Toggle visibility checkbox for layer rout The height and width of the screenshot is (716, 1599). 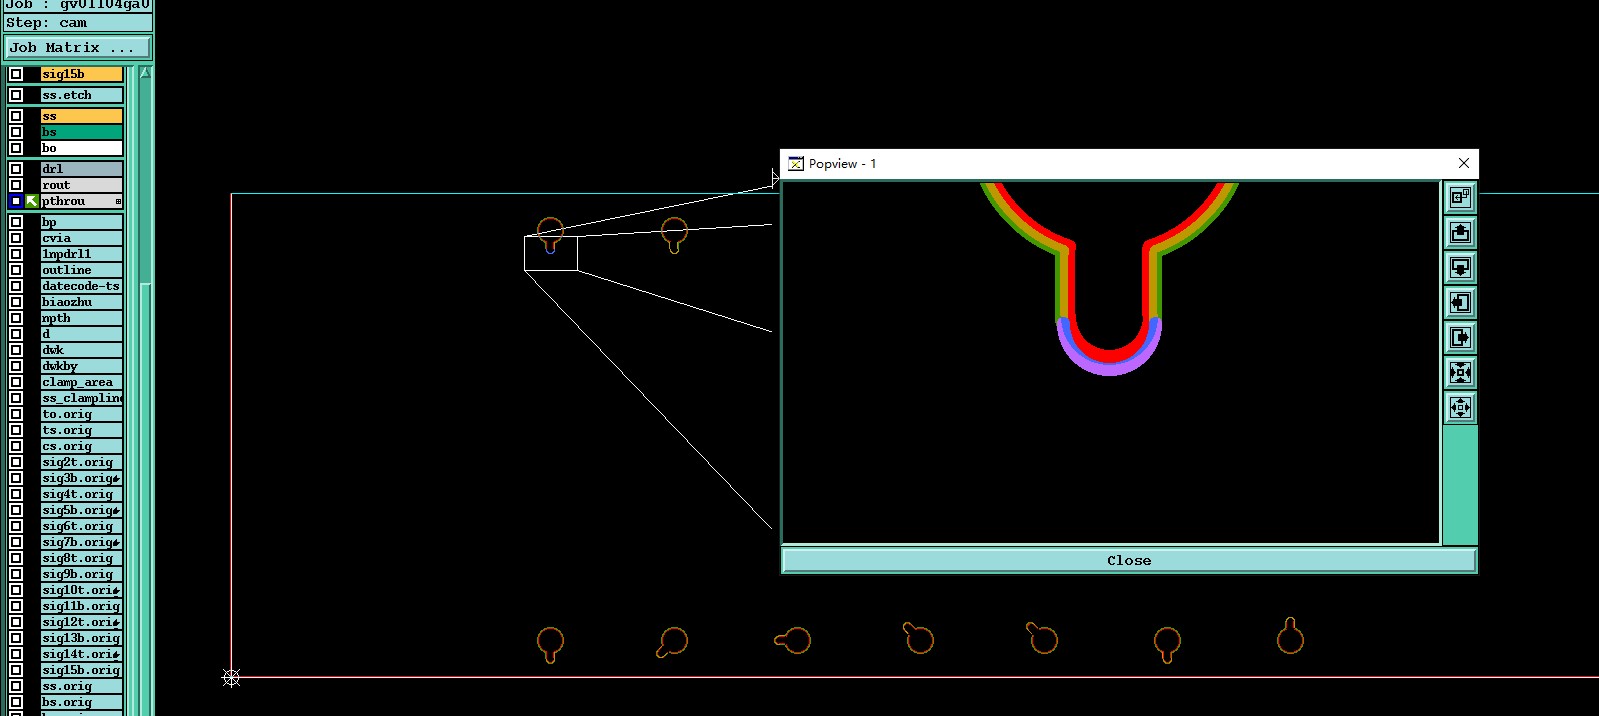(16, 185)
